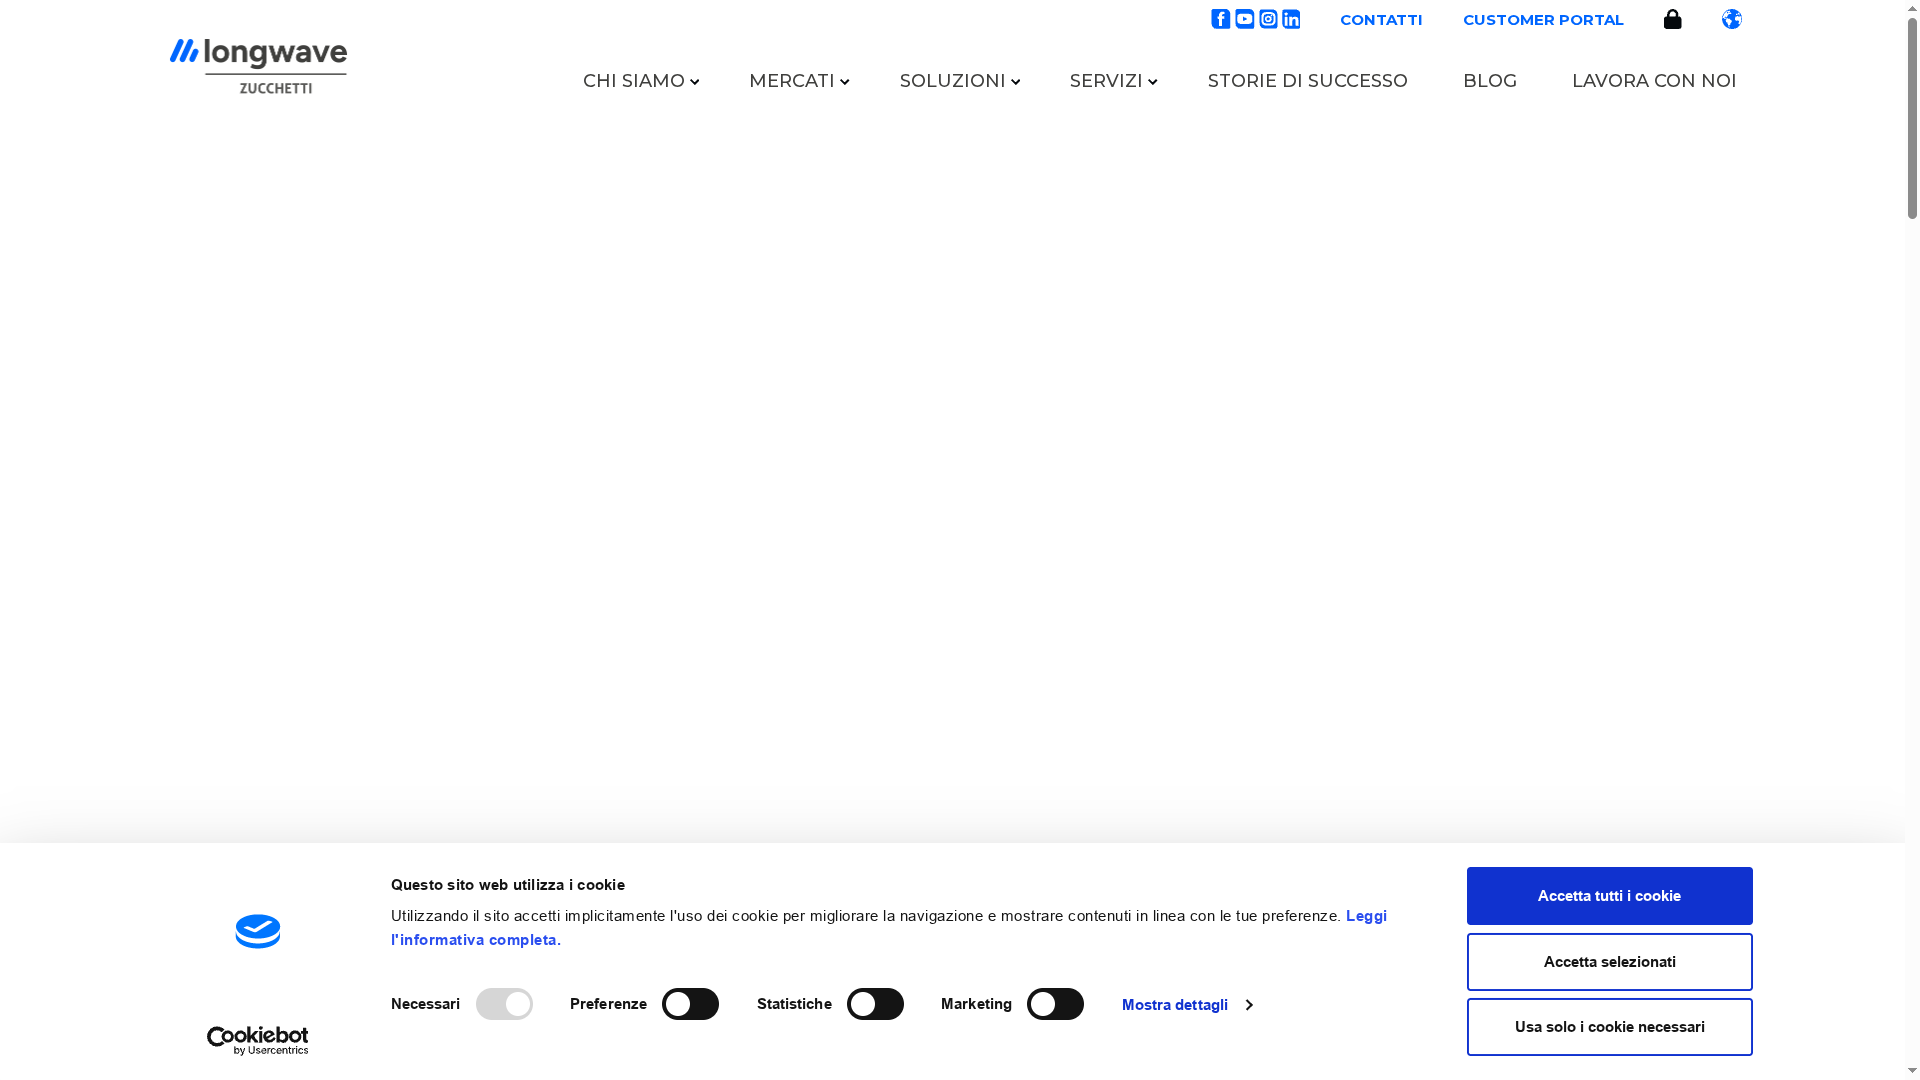Viewport: 1920px width, 1080px height.
Task: Open Longwave's Facebook page
Action: point(1220,19)
